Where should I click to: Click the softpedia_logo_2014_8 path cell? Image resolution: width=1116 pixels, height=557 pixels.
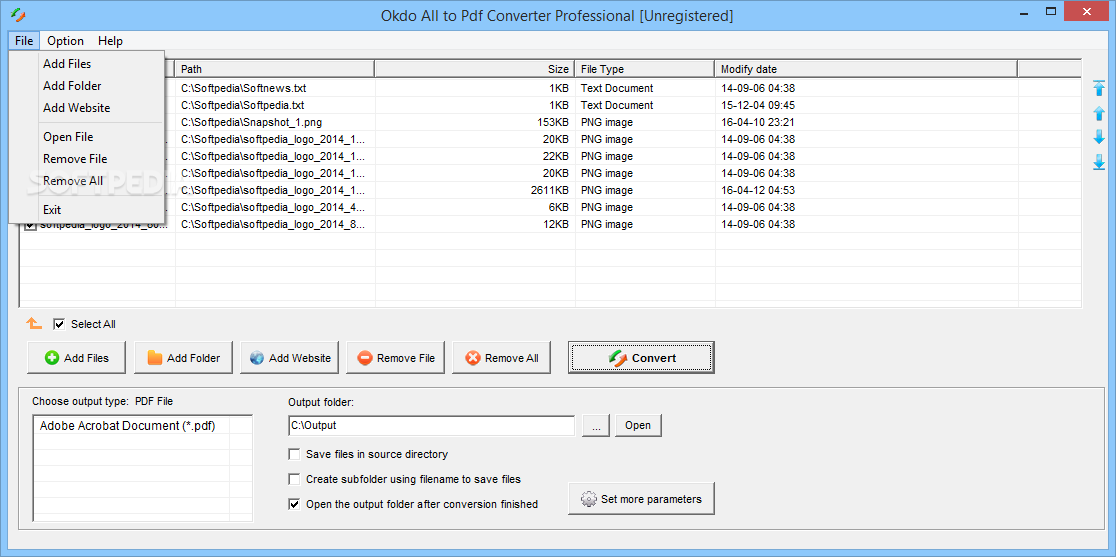click(x=273, y=225)
